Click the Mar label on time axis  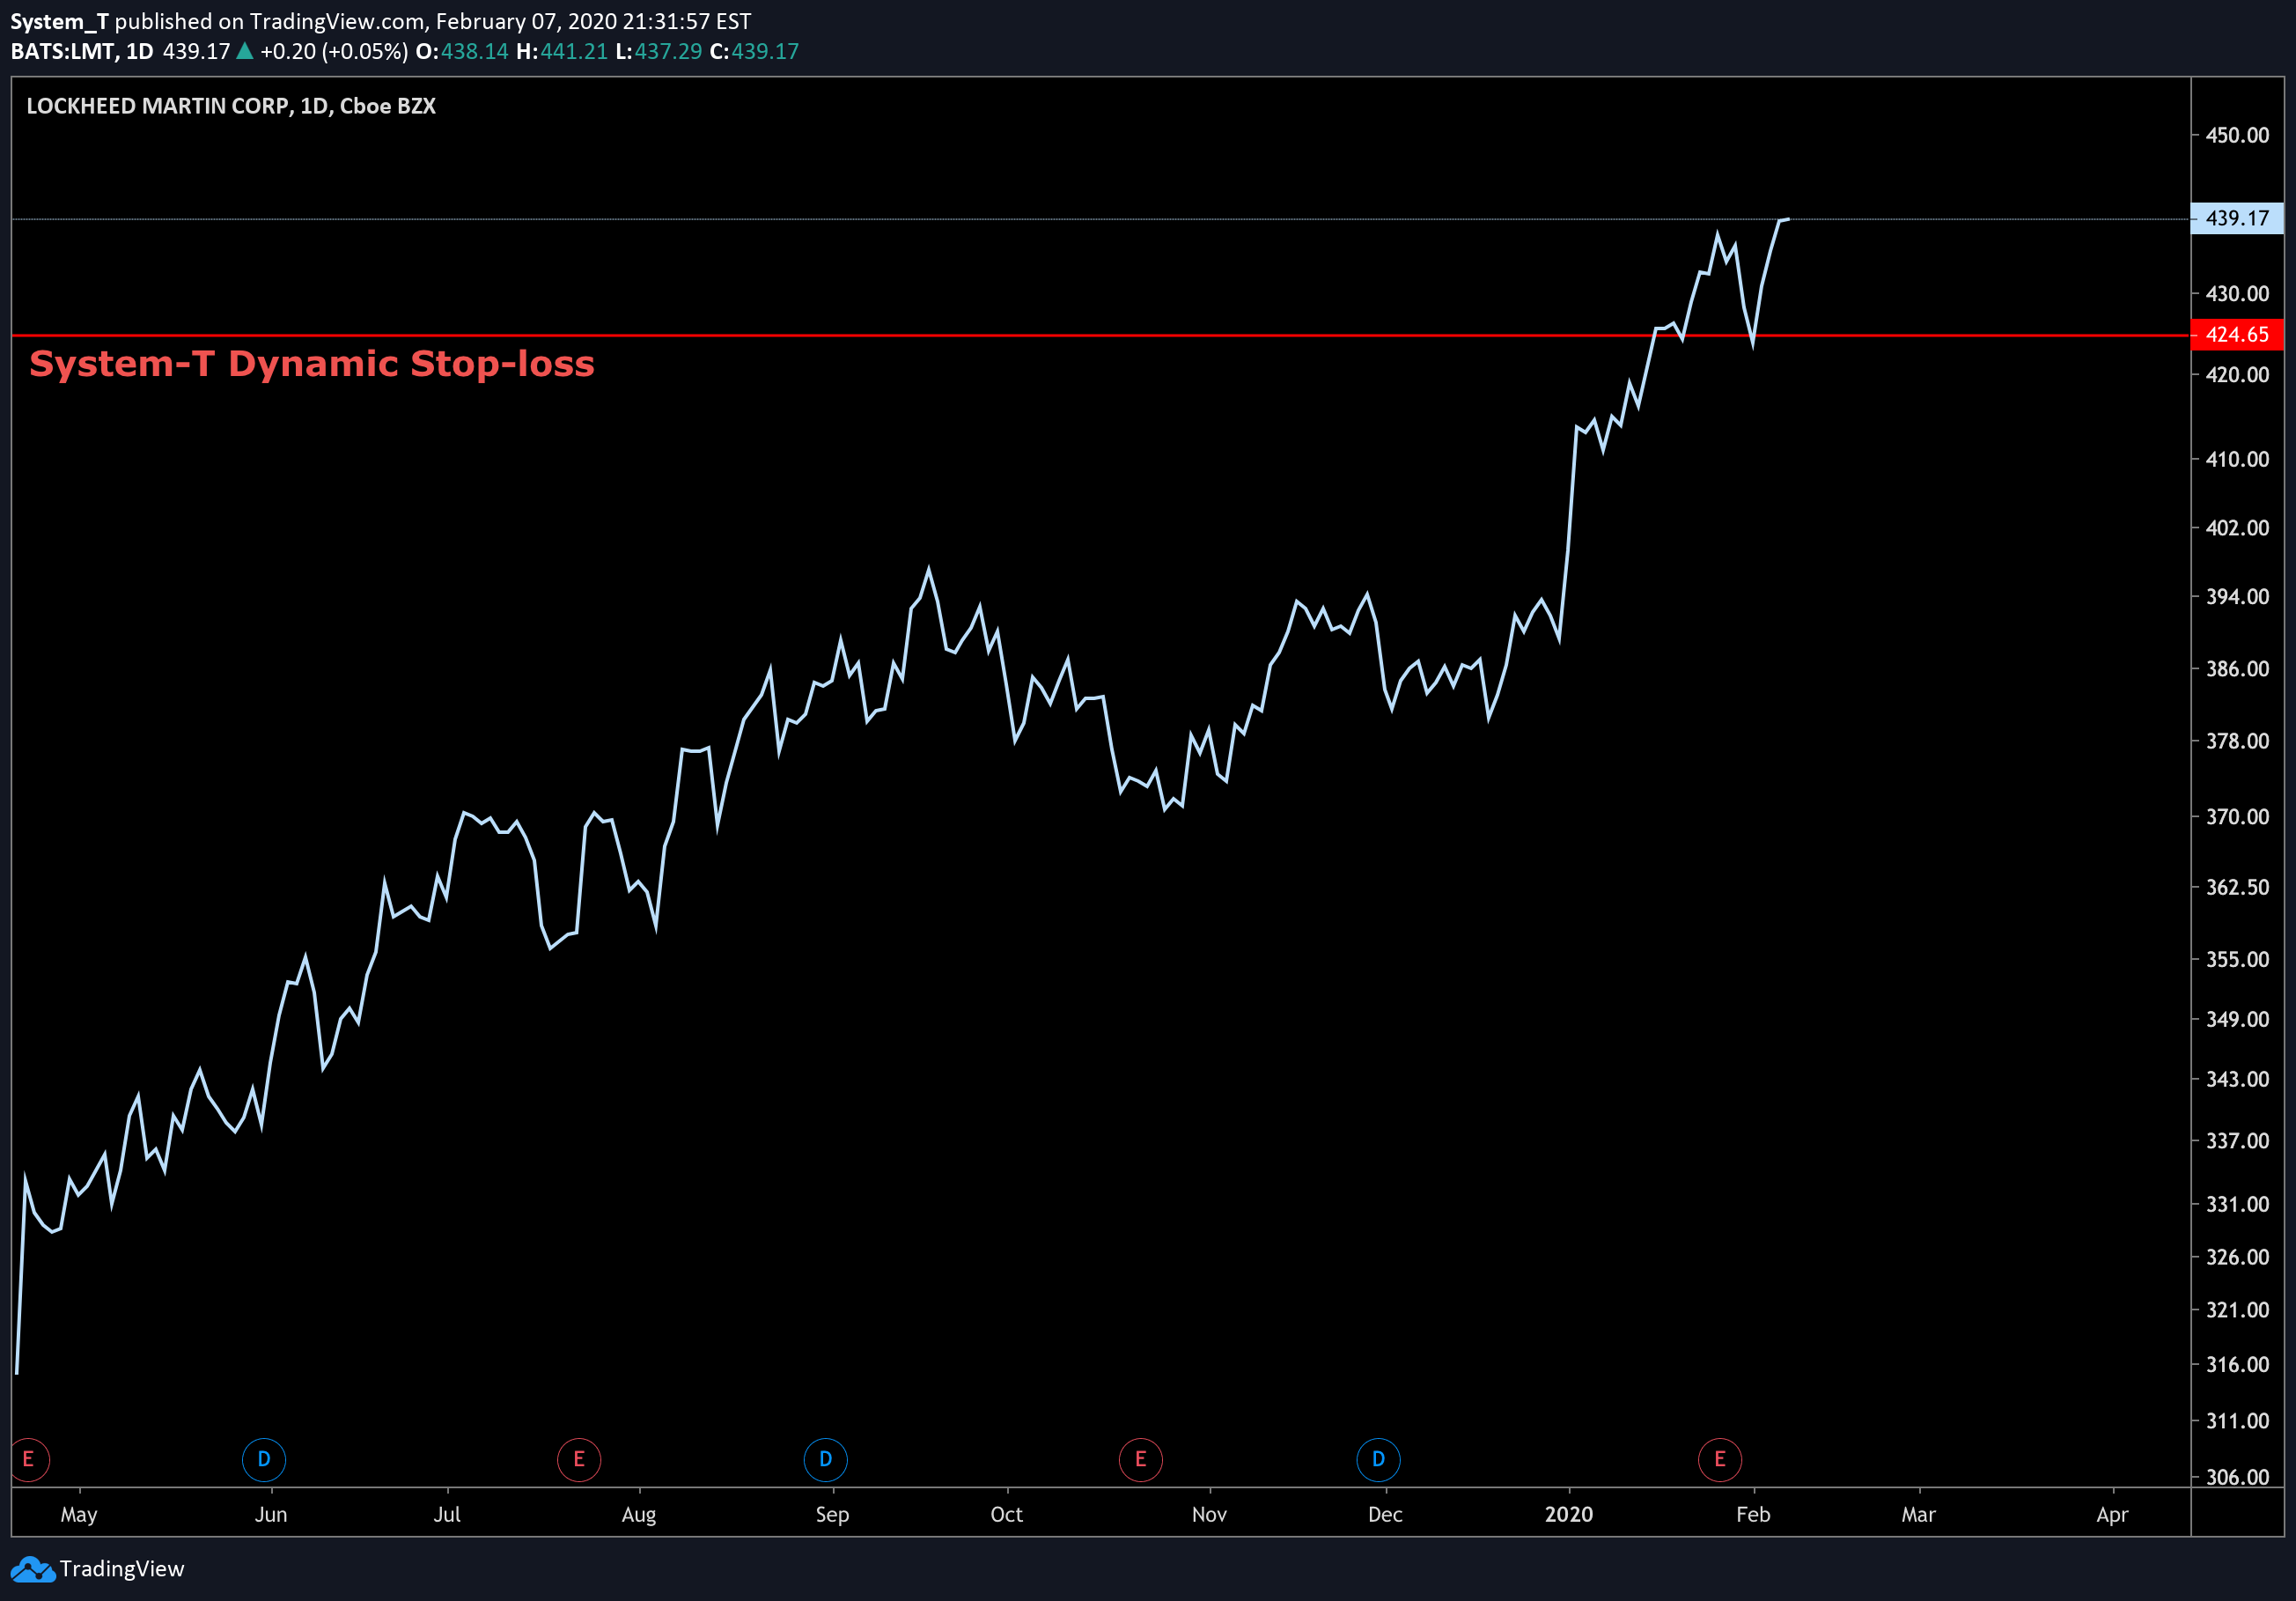pos(1919,1515)
